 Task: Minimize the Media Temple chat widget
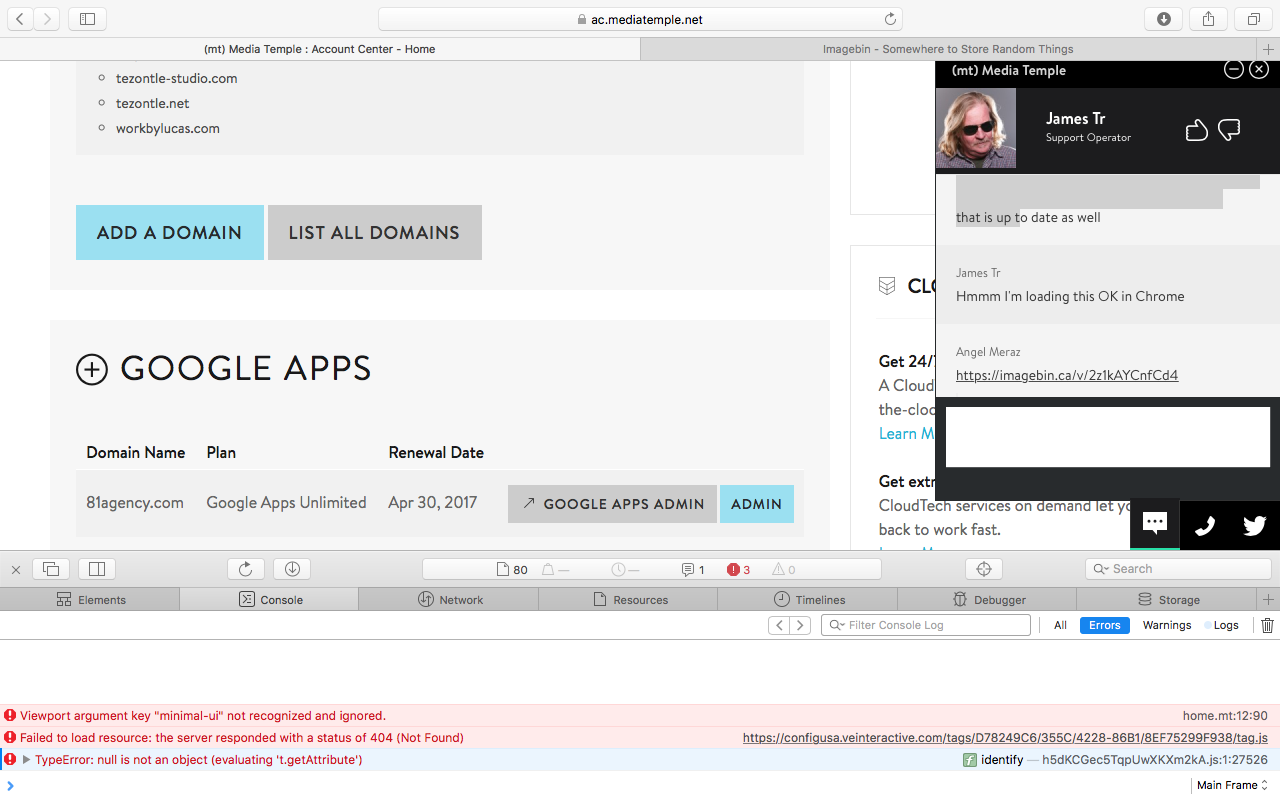[x=1234, y=69]
